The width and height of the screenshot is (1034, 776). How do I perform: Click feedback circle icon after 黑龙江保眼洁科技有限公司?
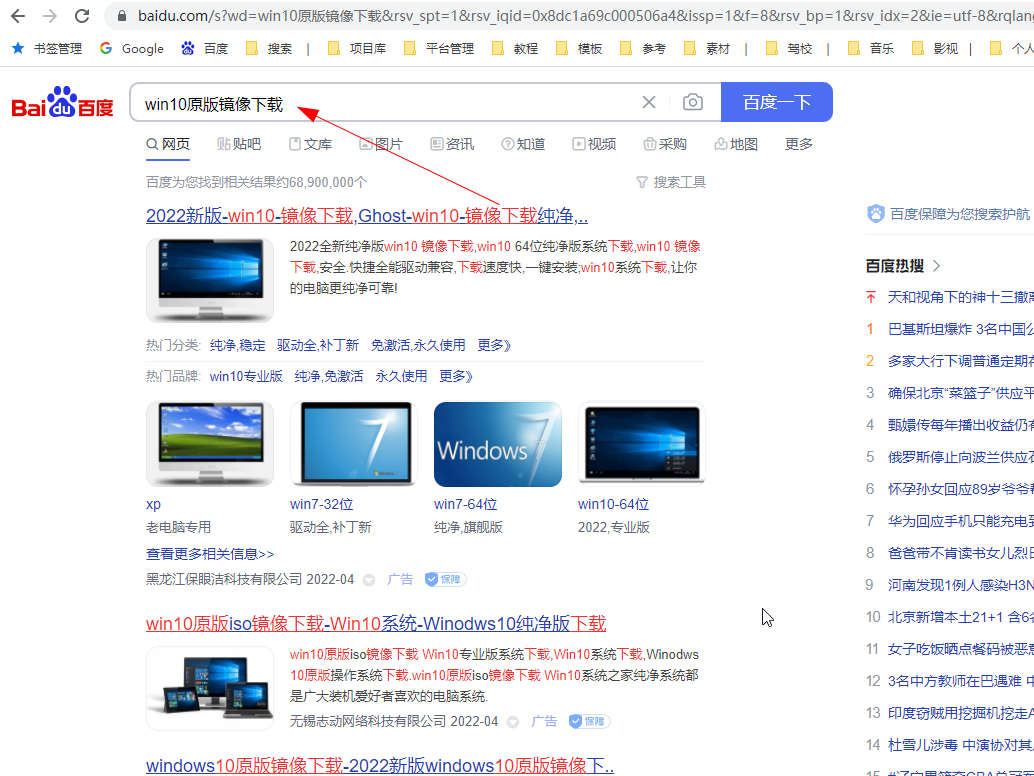[369, 580]
